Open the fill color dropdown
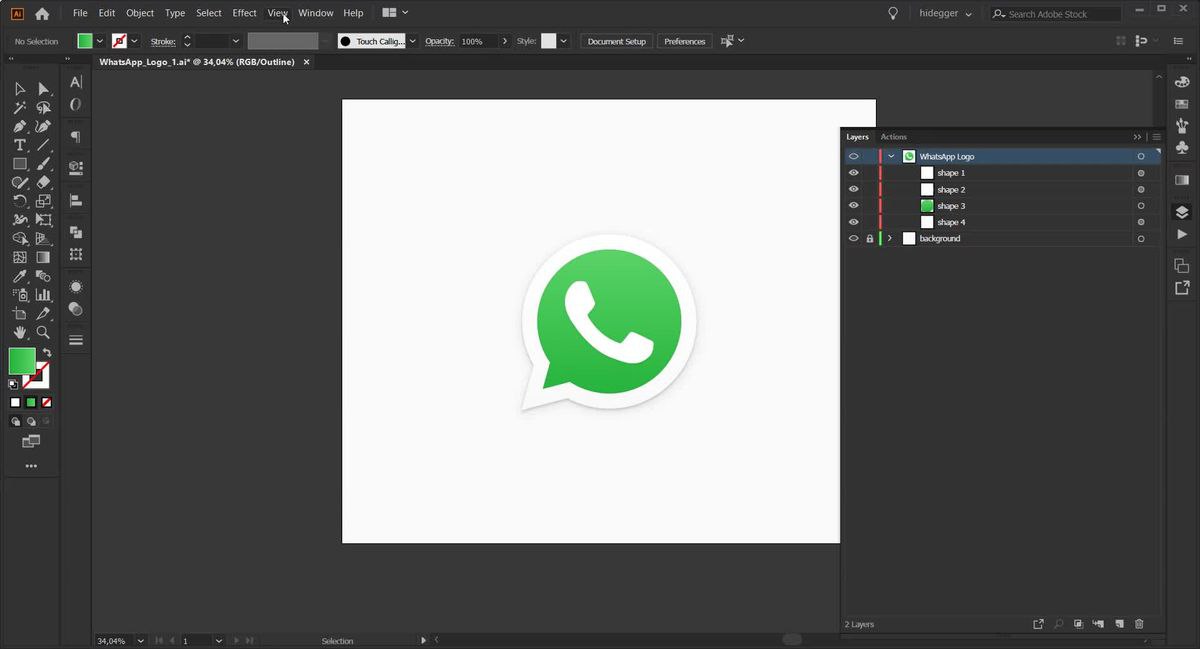This screenshot has height=649, width=1200. 99,41
